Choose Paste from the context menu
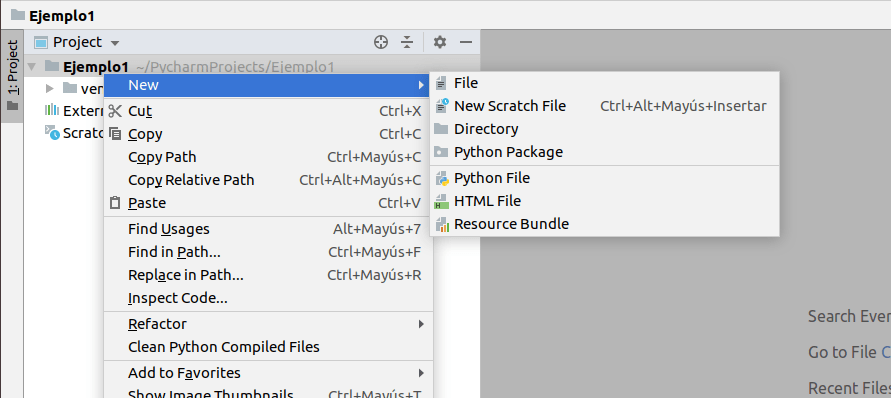This screenshot has width=891, height=398. pos(268,203)
